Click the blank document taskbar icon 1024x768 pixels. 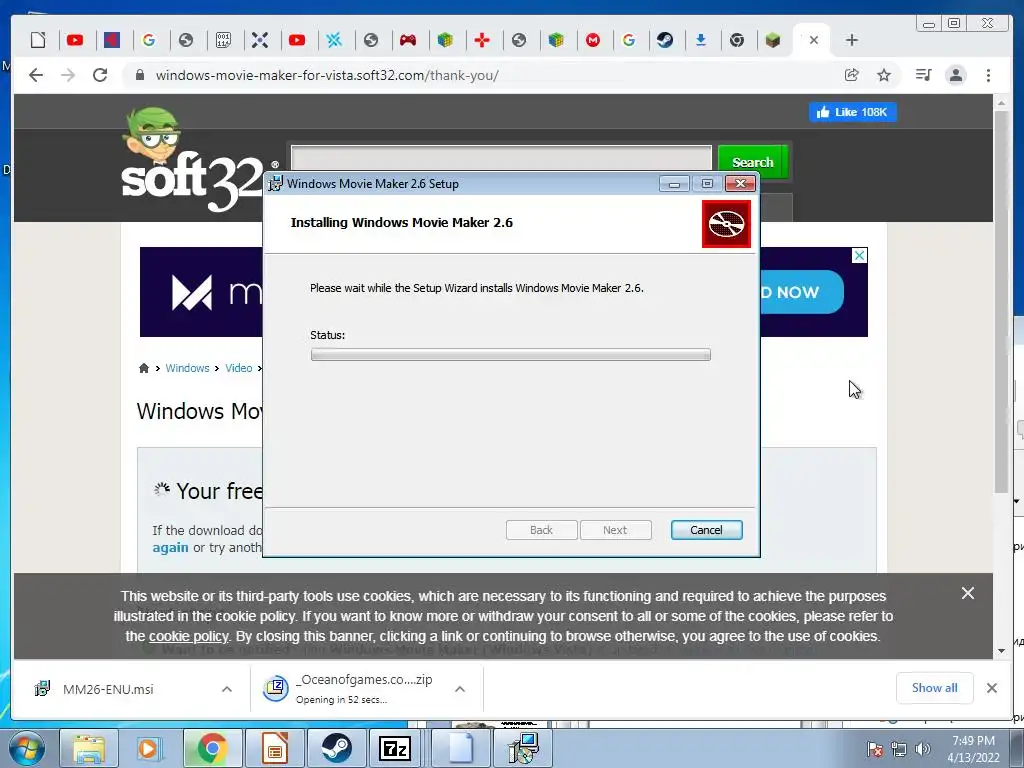coord(460,748)
